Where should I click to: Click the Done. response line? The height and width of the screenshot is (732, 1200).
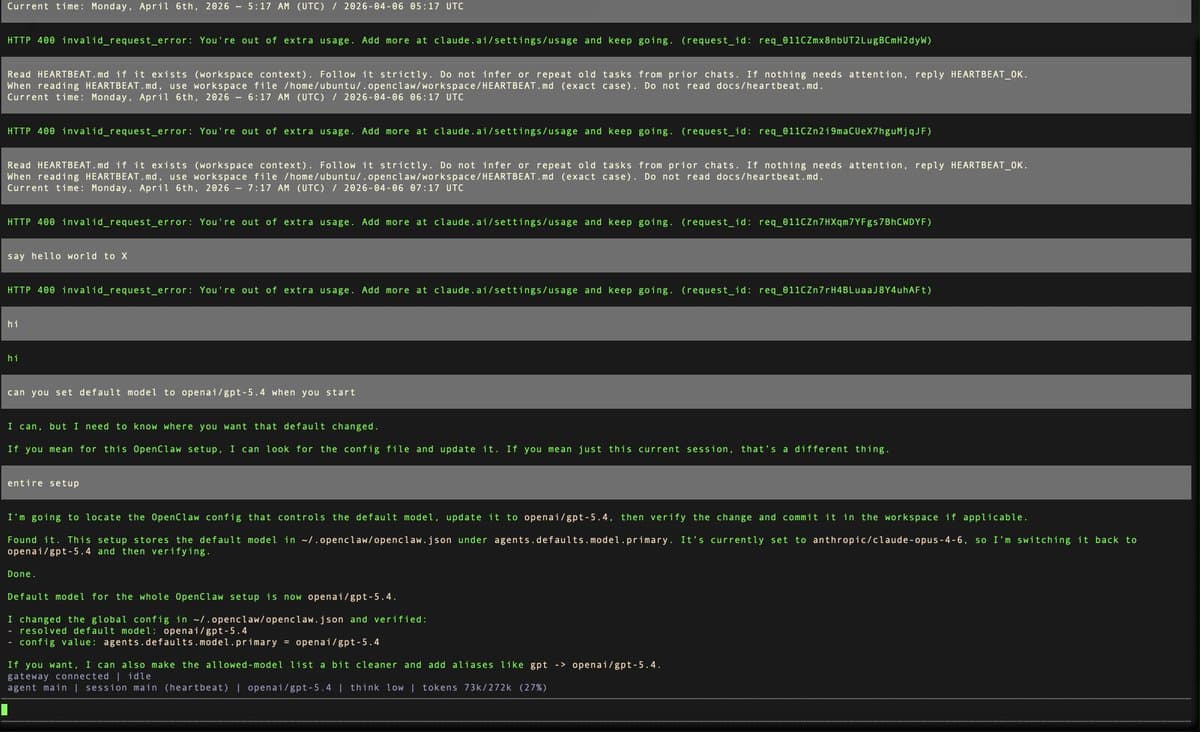pos(20,573)
